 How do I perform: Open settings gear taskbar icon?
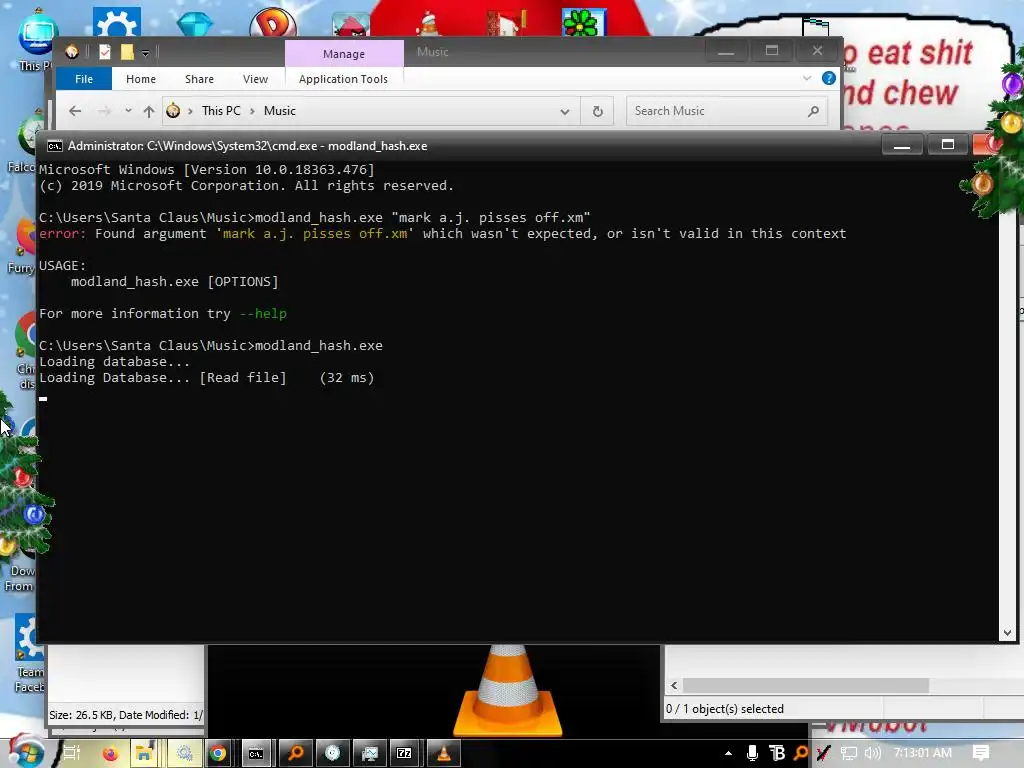point(185,754)
